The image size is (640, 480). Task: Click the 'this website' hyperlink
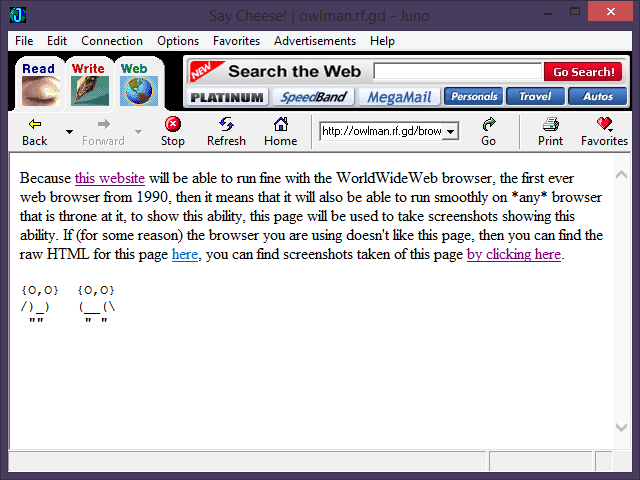coord(109,178)
